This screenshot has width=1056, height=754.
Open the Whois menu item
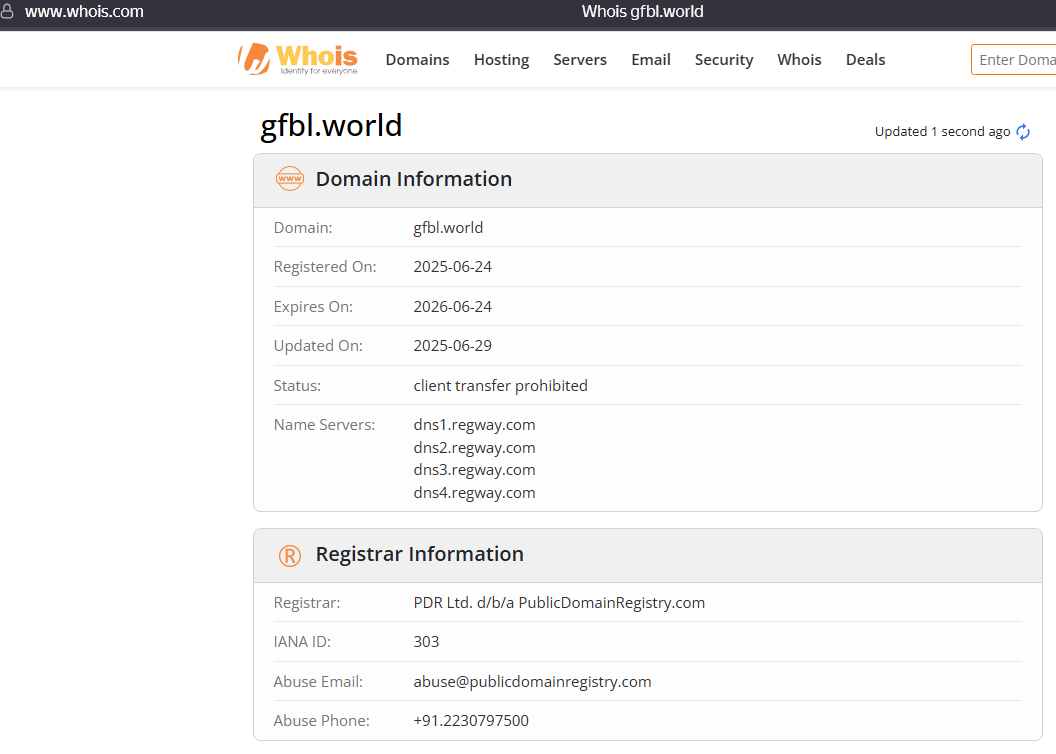799,60
